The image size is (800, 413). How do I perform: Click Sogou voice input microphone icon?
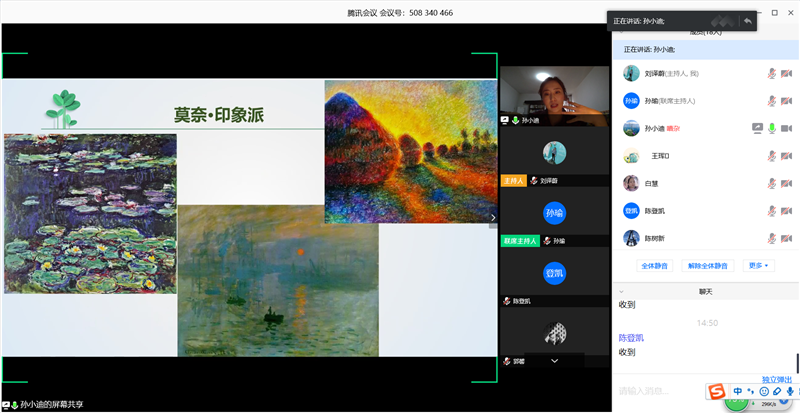[x=790, y=392]
